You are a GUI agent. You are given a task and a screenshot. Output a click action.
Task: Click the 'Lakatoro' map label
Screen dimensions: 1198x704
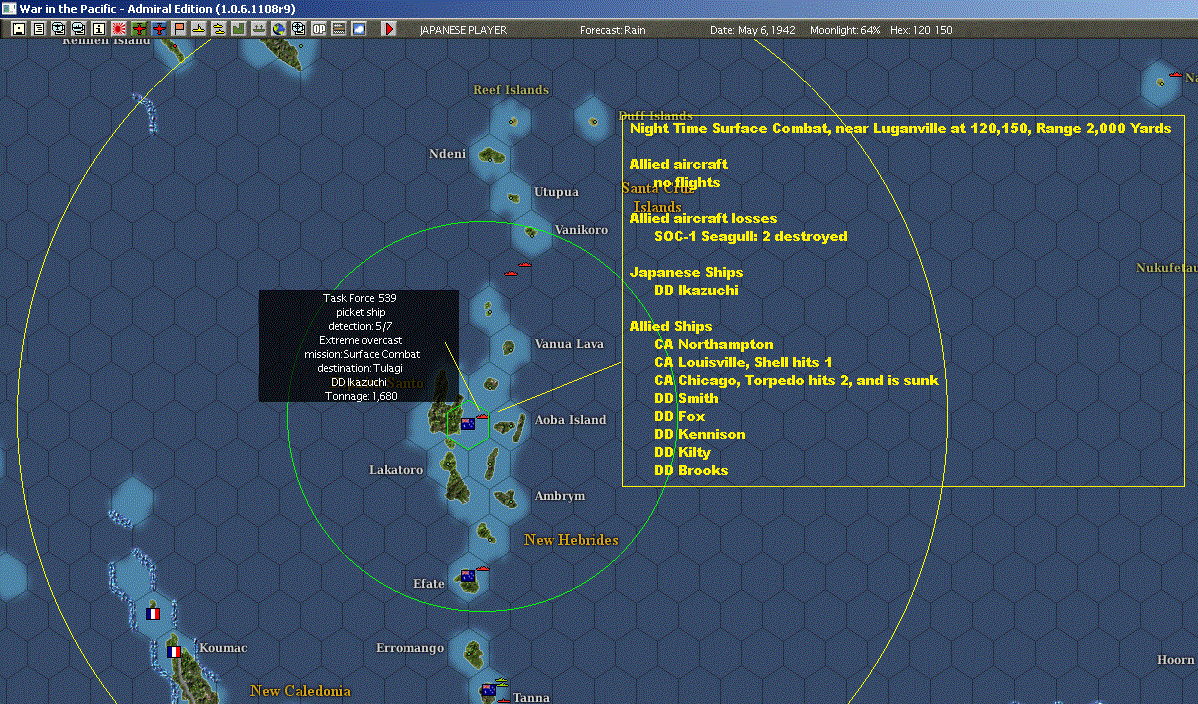coord(396,469)
